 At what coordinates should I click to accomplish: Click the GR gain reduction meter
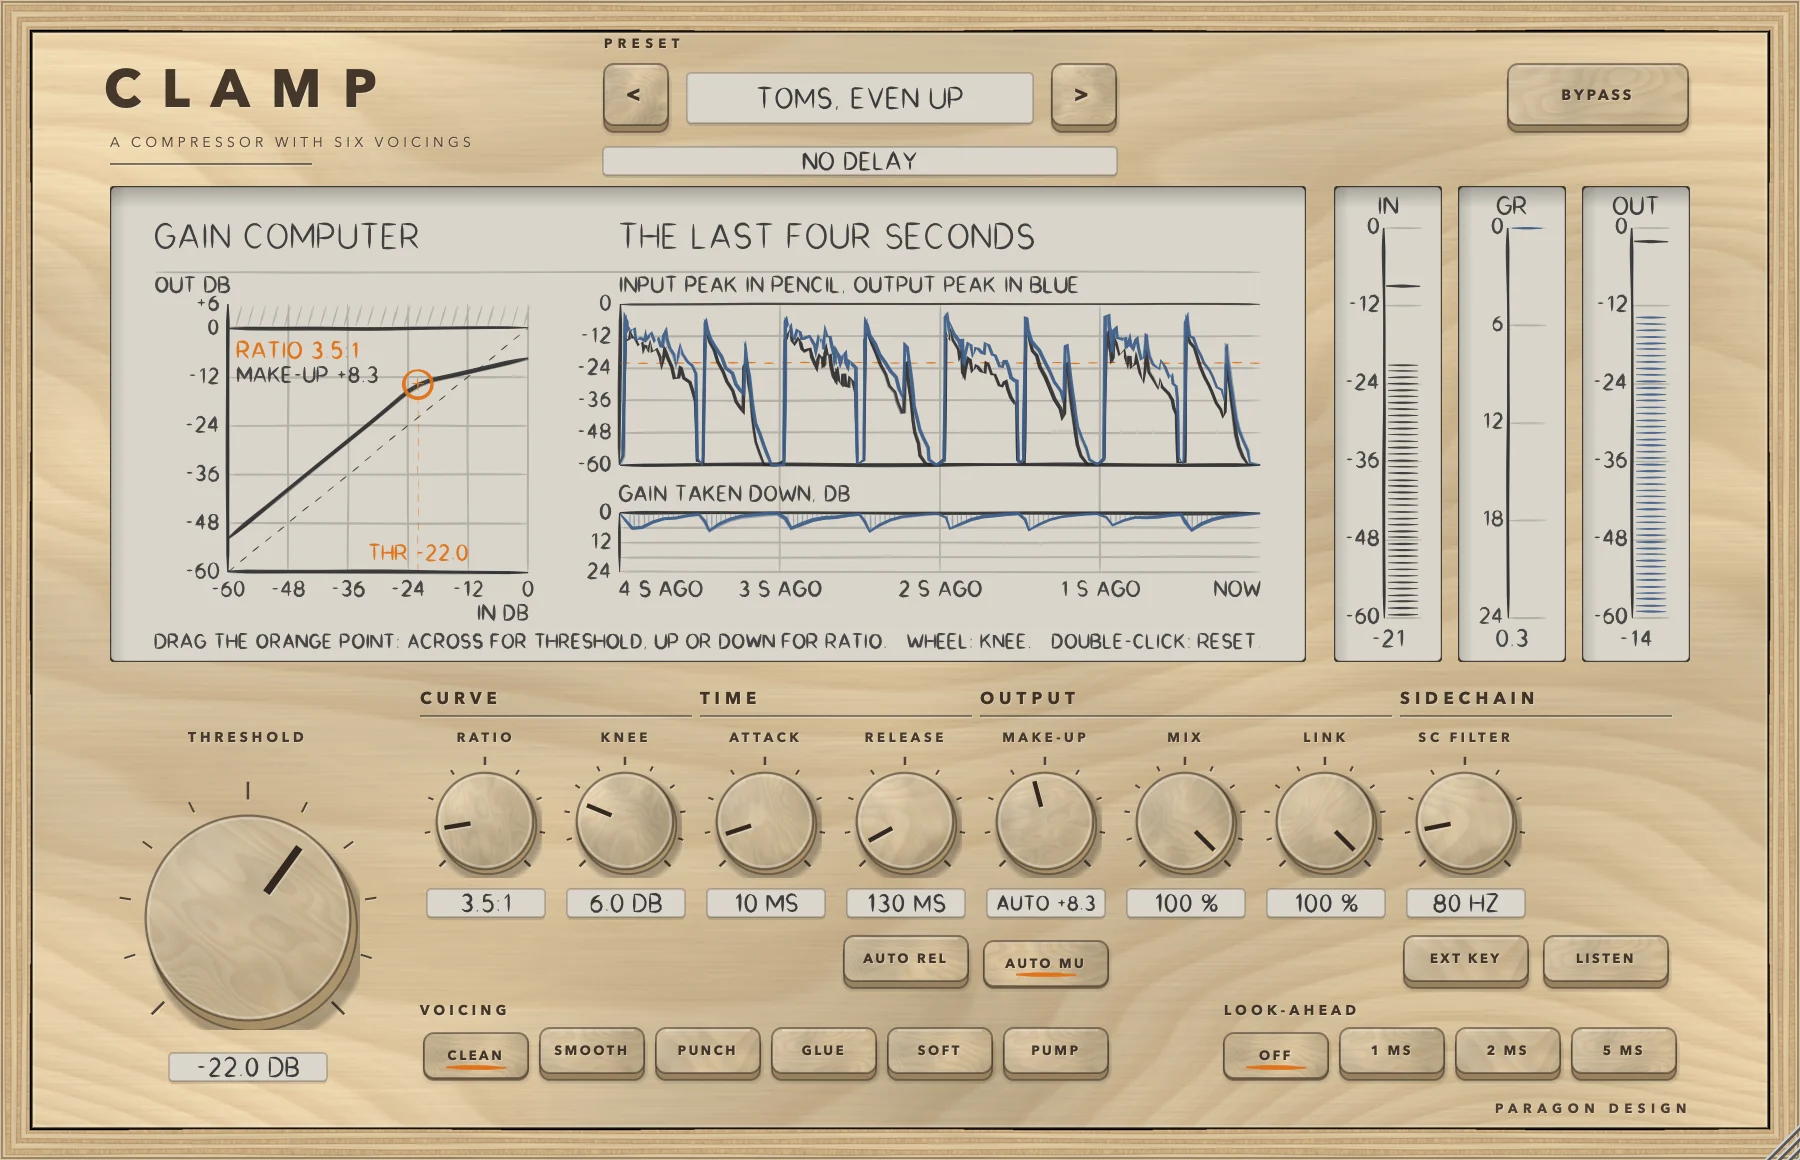click(x=1512, y=424)
